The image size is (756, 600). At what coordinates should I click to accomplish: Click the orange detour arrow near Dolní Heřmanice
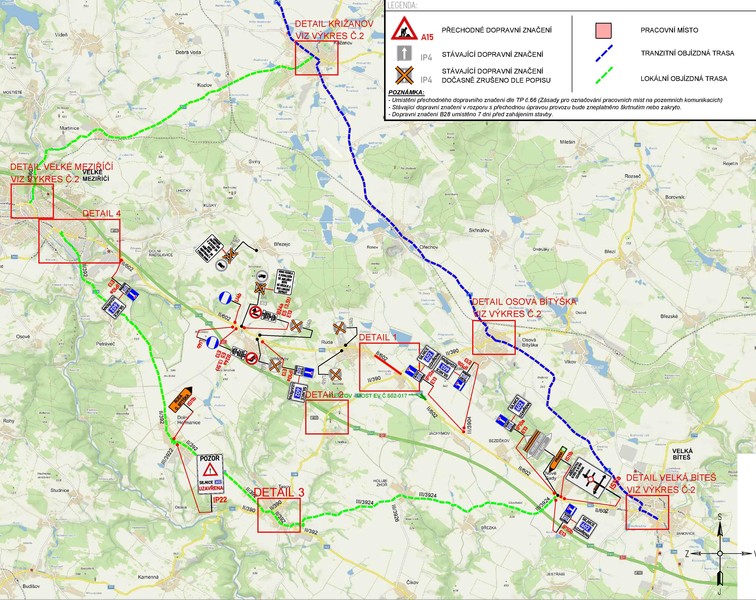point(182,400)
